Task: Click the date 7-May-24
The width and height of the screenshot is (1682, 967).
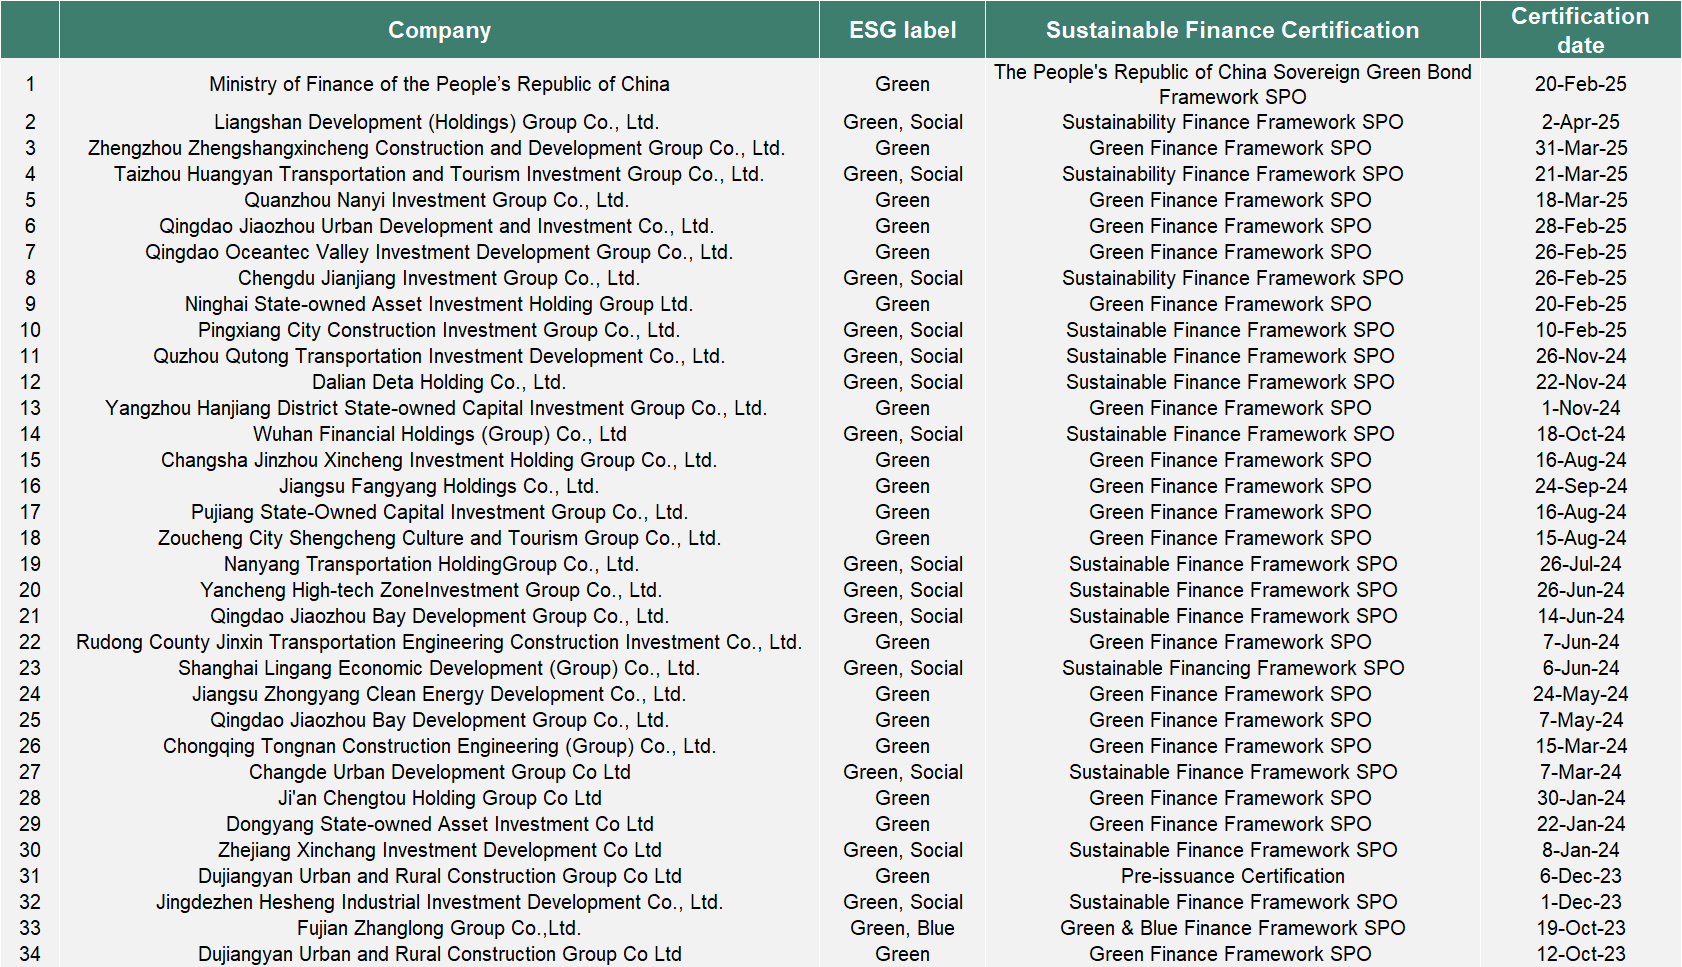Action: 1580,720
